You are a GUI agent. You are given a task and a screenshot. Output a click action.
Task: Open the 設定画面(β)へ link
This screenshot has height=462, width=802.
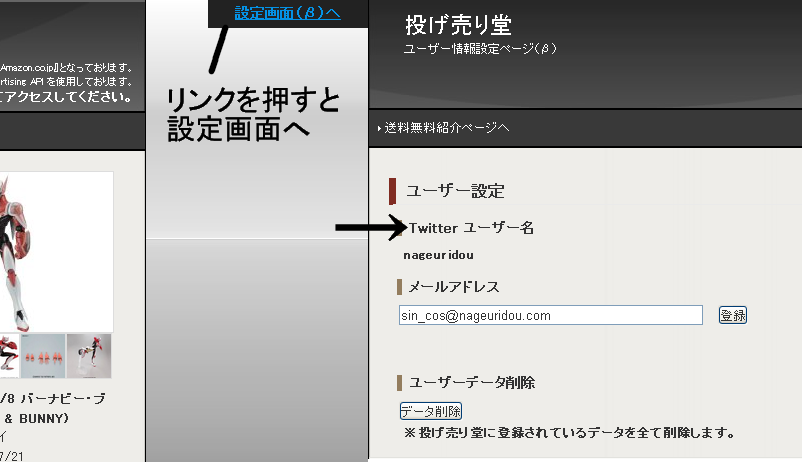287,13
